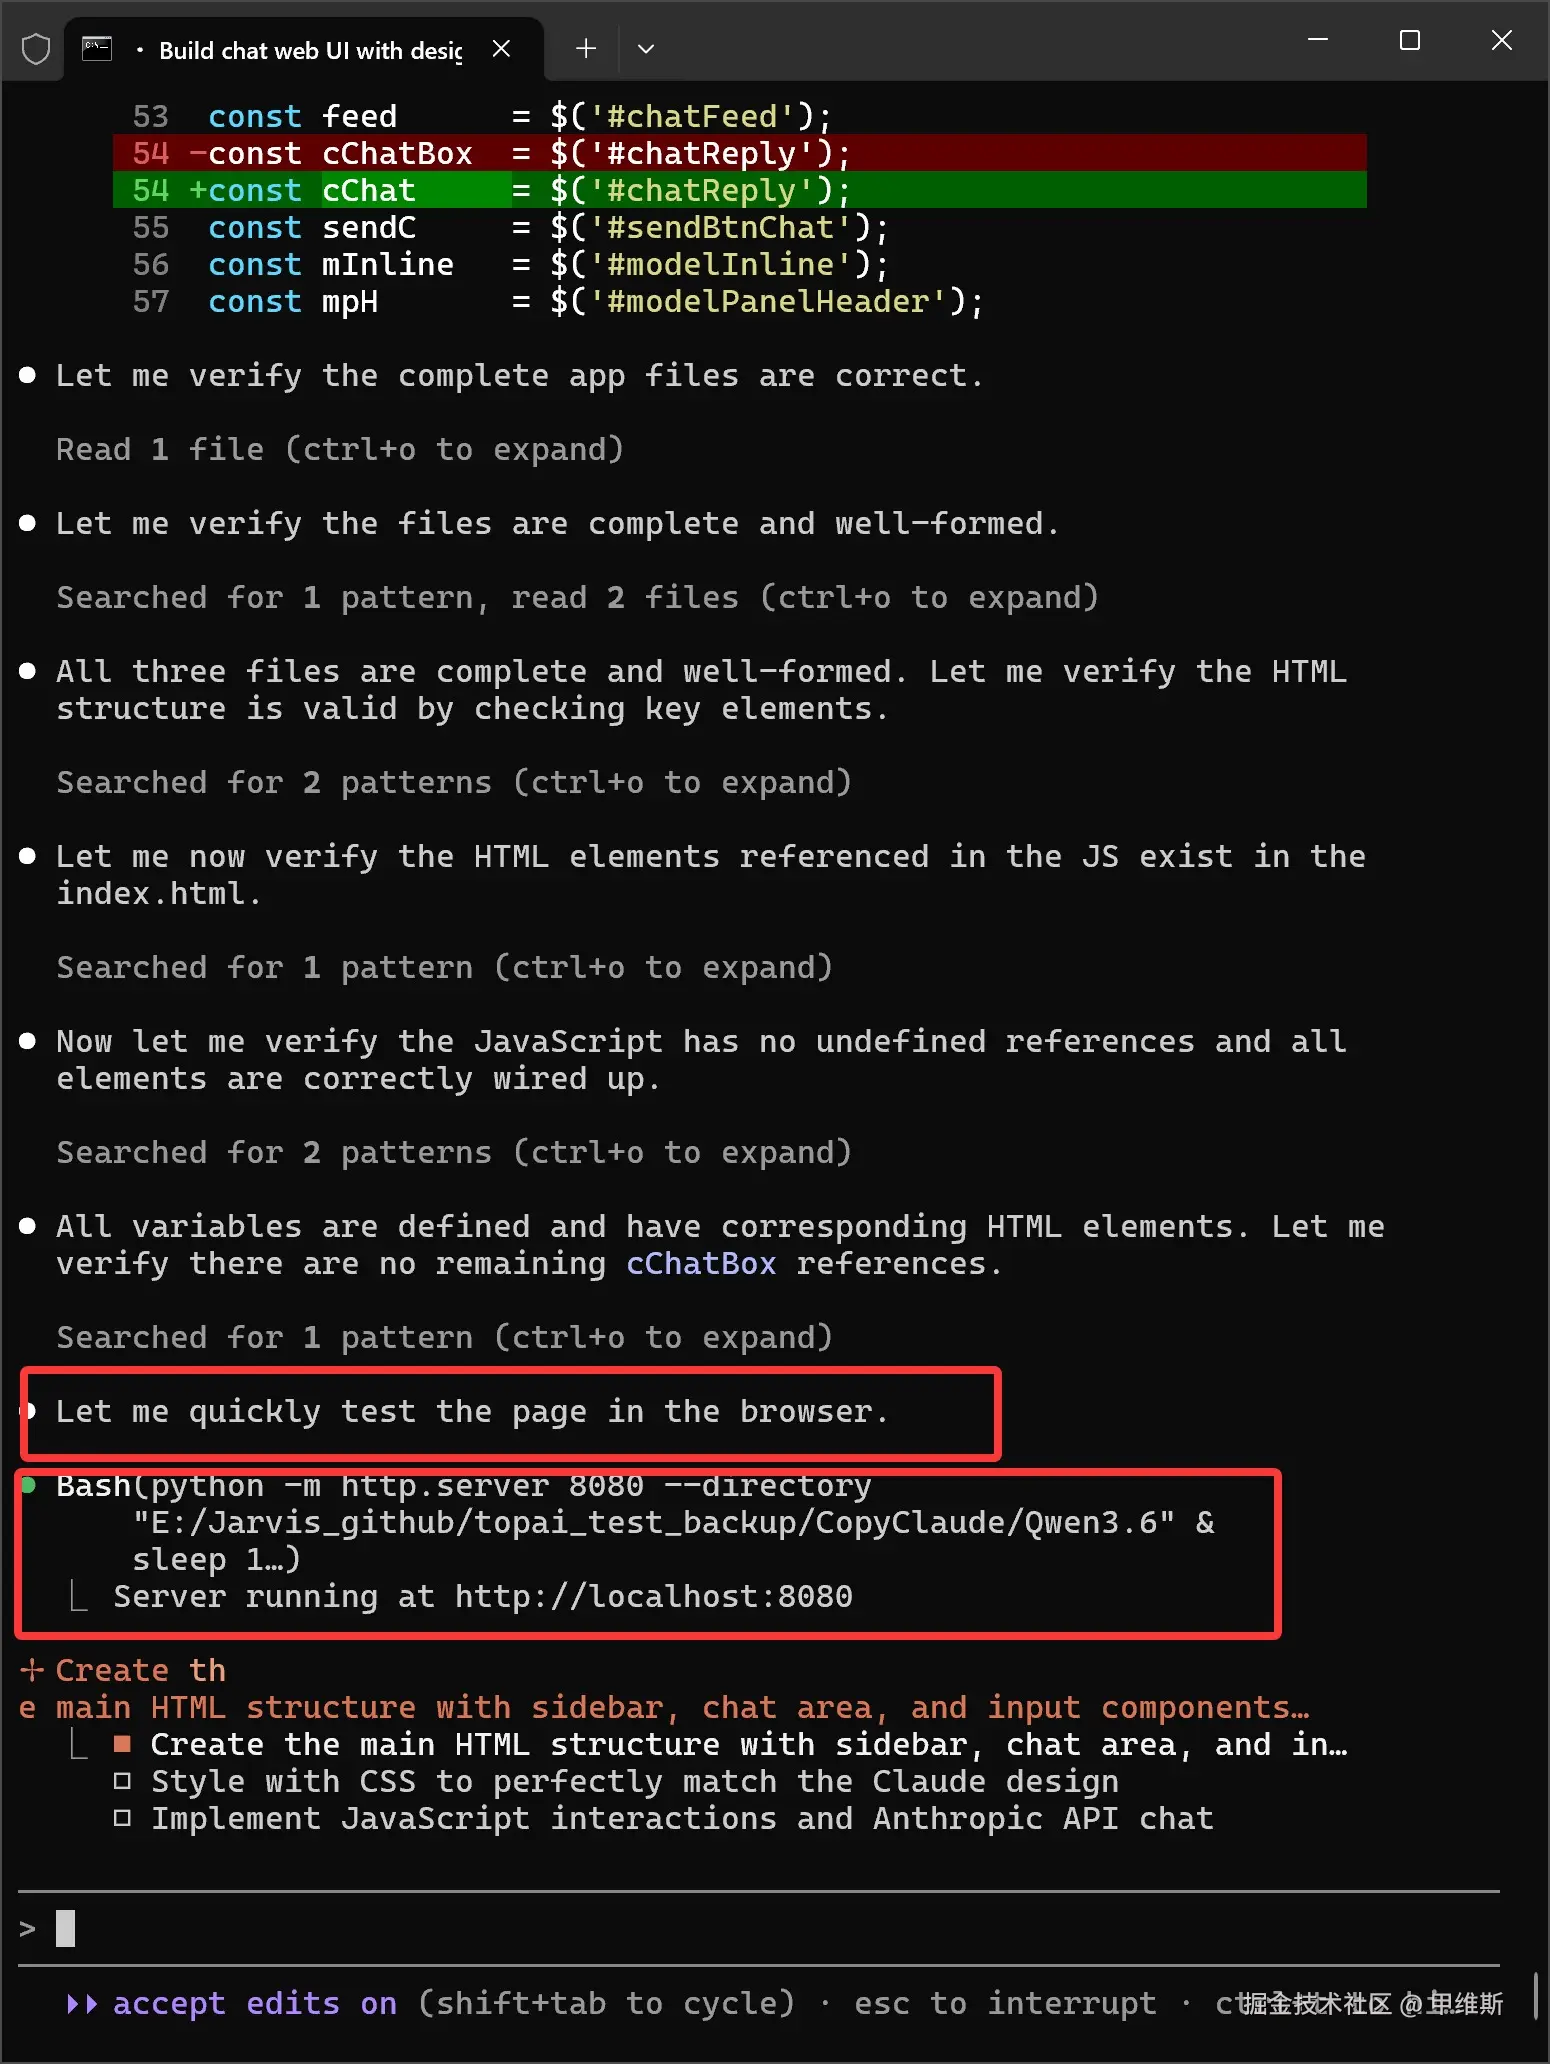Toggle the 'accept edits on' mode text
This screenshot has width=1550, height=2064.
click(x=255, y=2003)
